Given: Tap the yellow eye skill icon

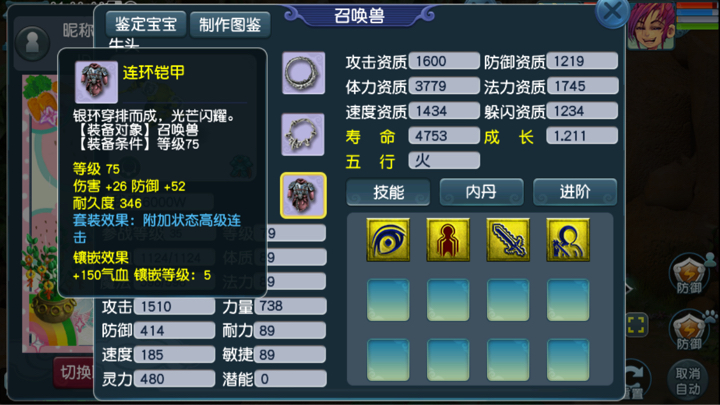Looking at the screenshot, I should 388,240.
